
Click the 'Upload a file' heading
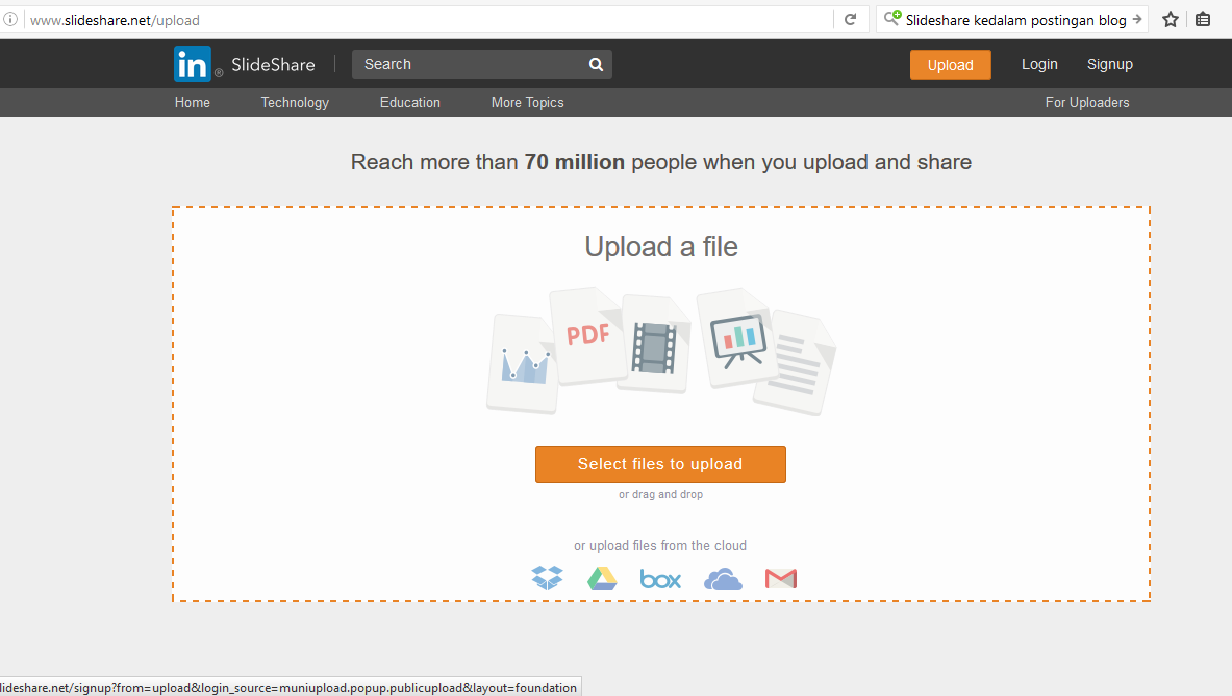point(661,246)
